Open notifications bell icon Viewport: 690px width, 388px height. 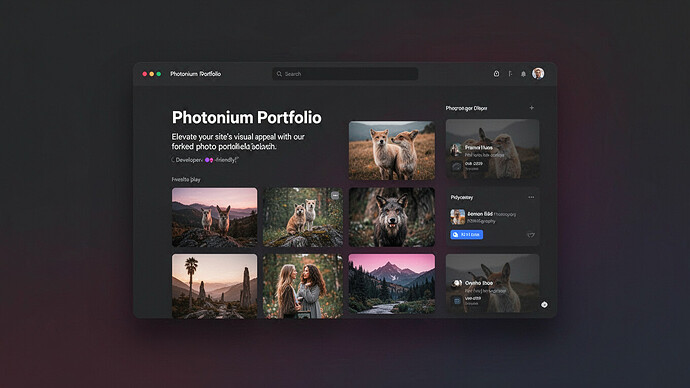523,74
